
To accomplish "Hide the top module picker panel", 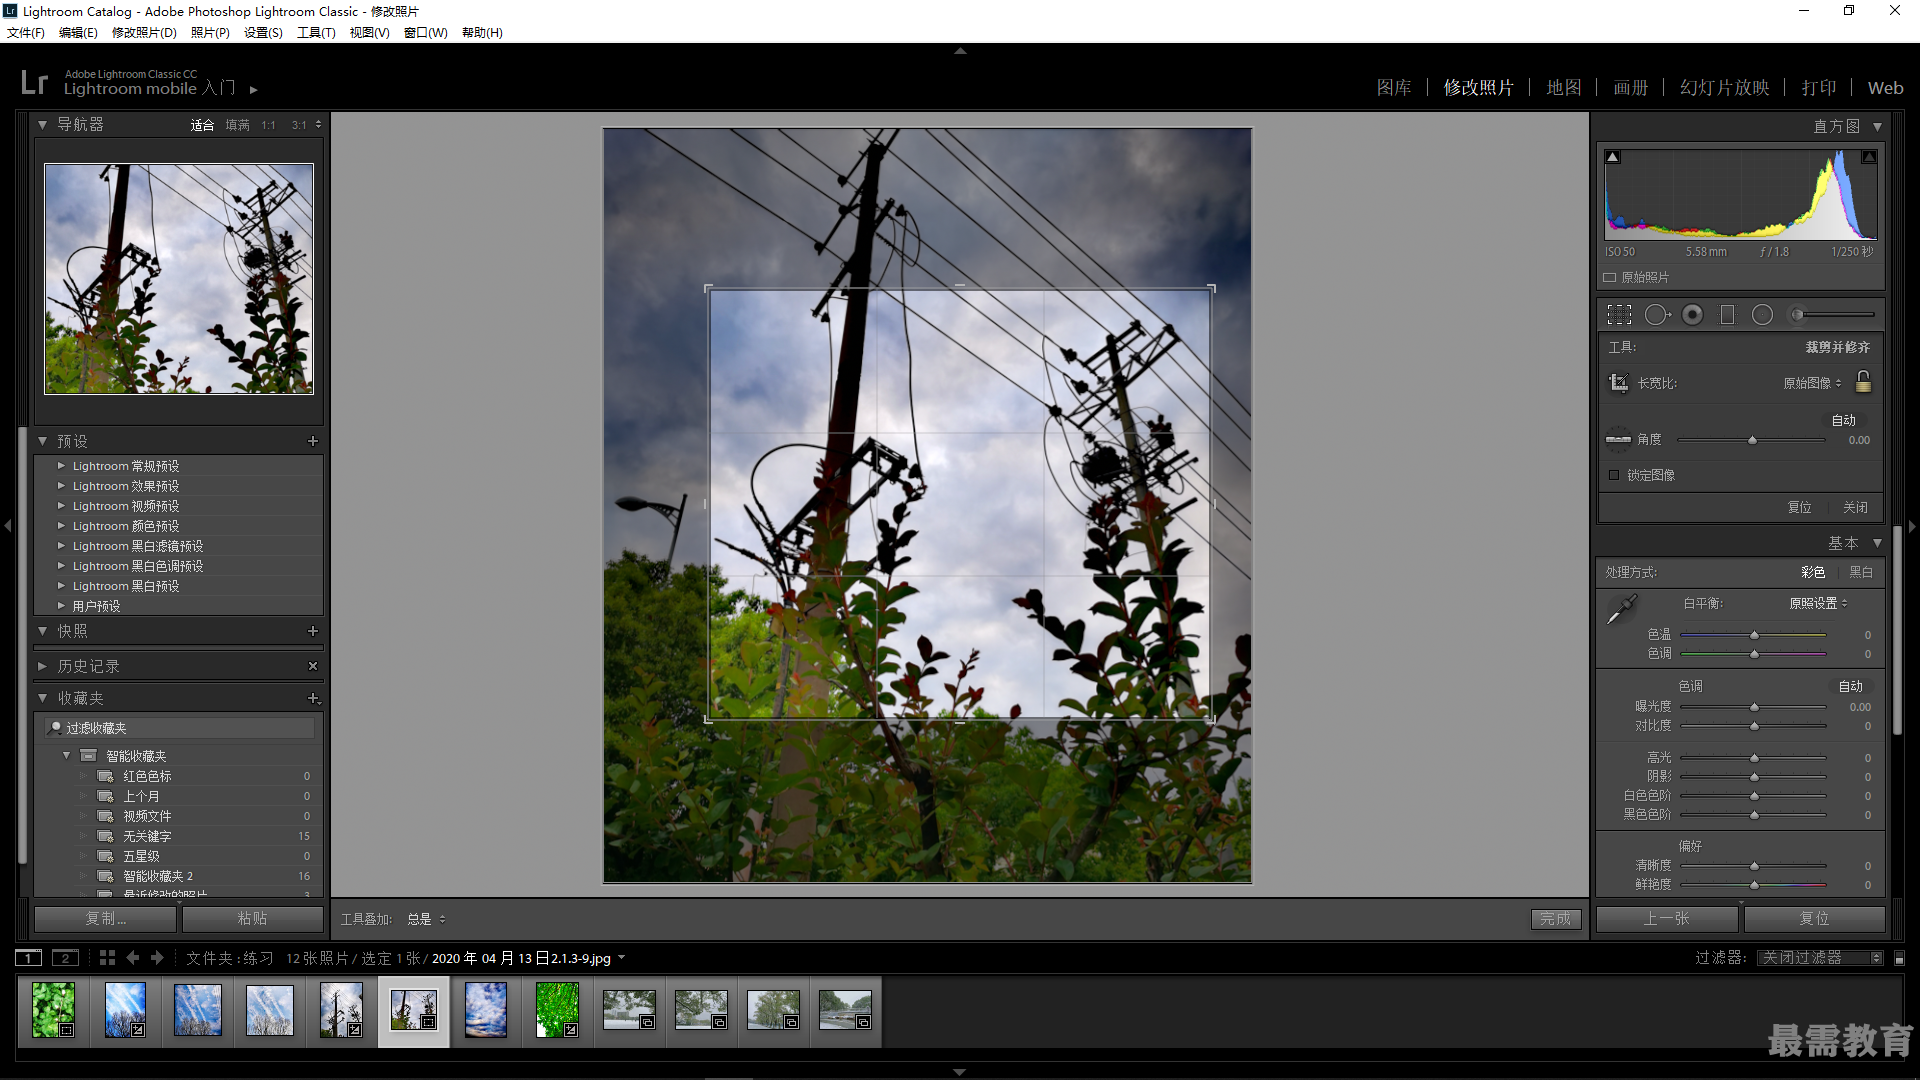I will point(960,50).
